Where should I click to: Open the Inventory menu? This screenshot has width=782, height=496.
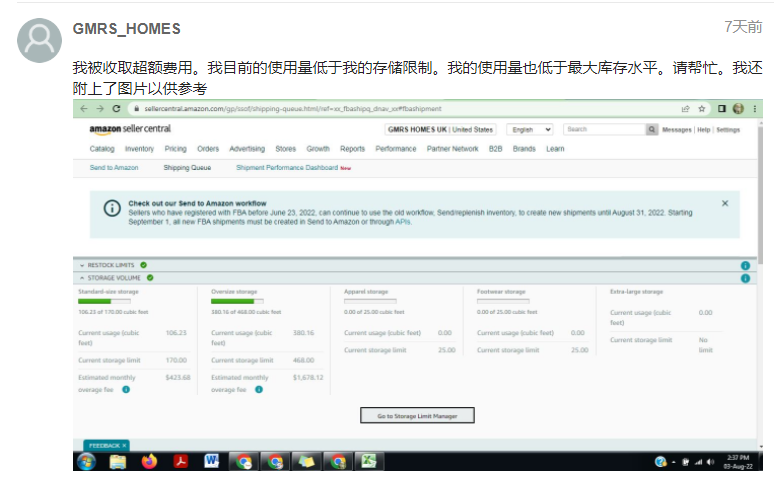click(x=139, y=149)
